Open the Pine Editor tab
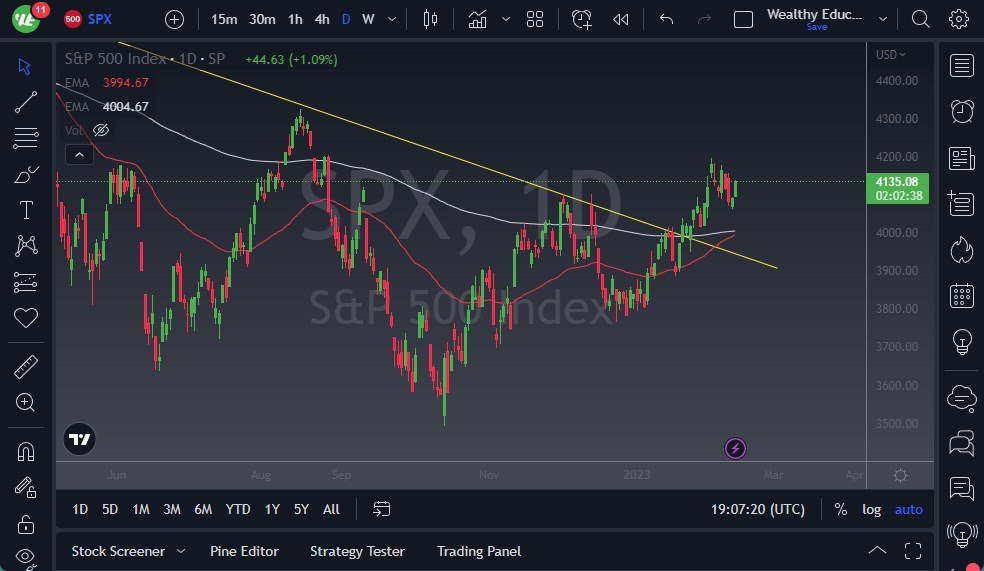The height and width of the screenshot is (571, 984). pyautogui.click(x=244, y=551)
